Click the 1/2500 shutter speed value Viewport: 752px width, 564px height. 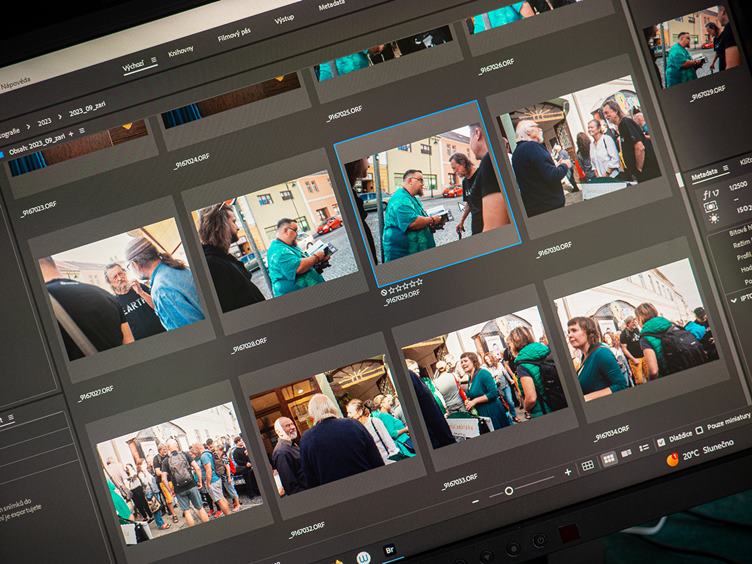click(738, 185)
